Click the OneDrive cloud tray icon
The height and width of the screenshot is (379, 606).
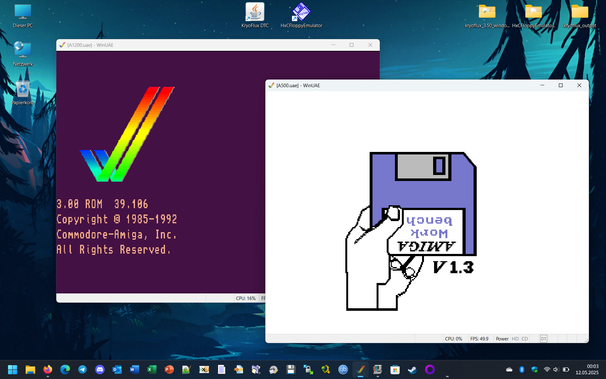click(509, 370)
